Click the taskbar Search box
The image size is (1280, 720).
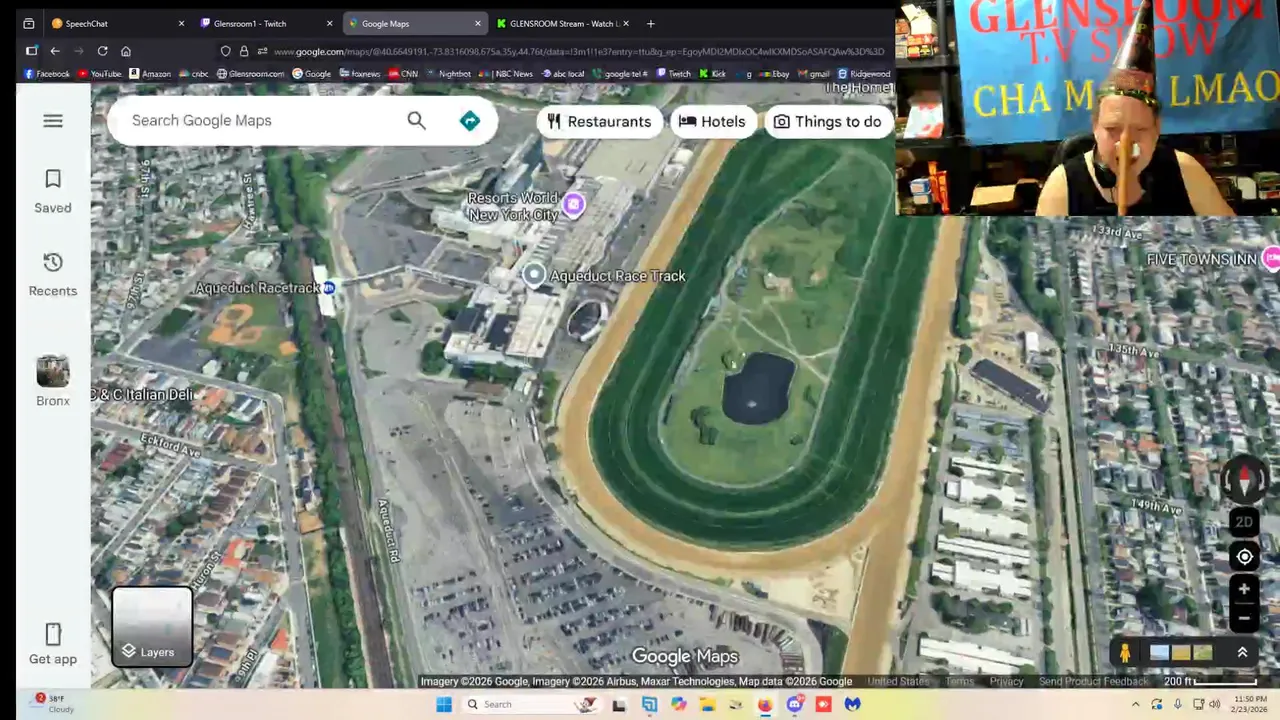pos(530,704)
